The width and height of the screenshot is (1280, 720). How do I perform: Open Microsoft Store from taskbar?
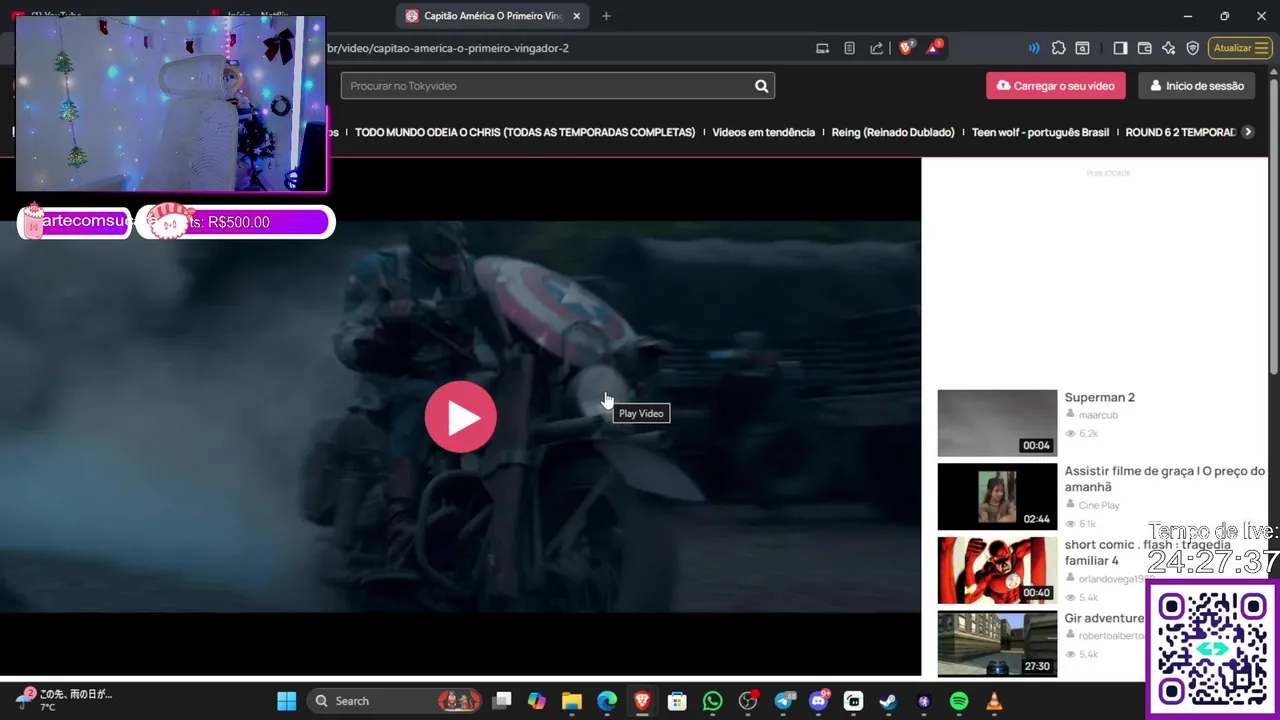click(677, 701)
